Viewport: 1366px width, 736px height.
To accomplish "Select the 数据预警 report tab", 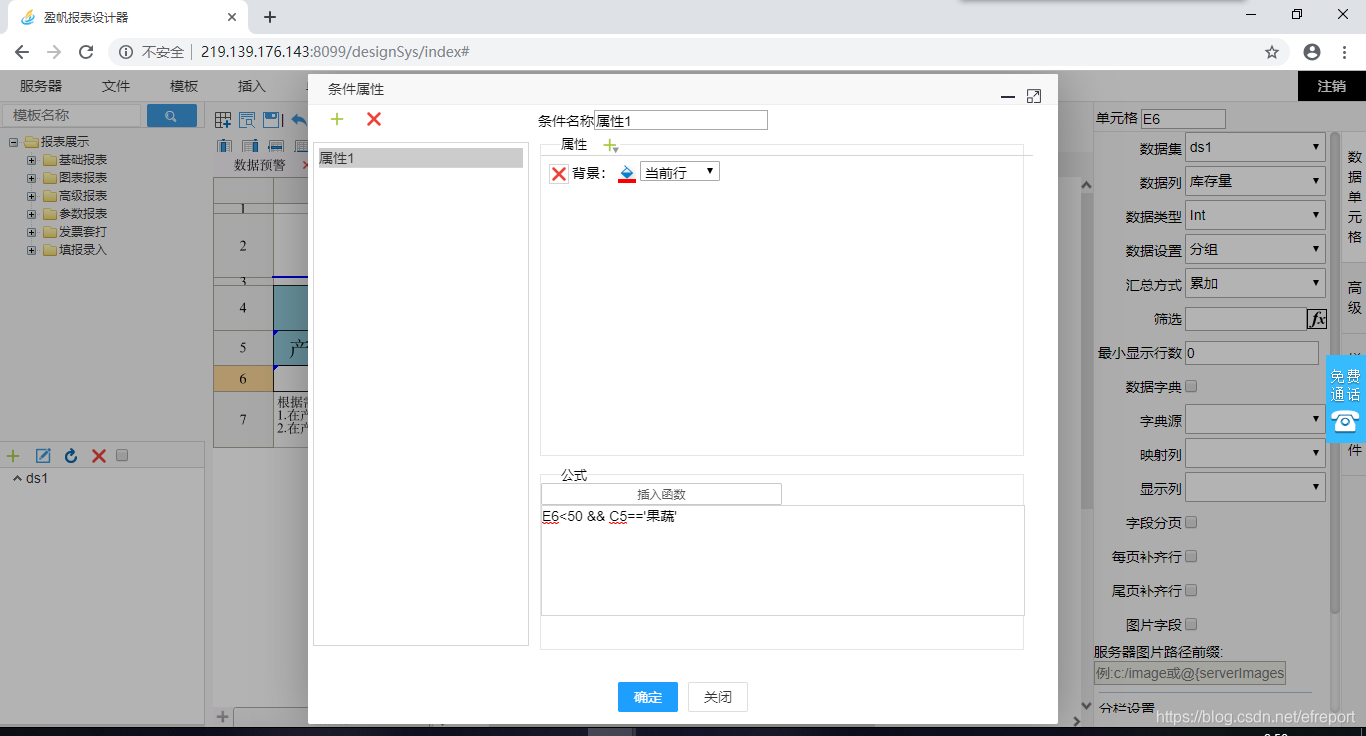I will coord(259,165).
